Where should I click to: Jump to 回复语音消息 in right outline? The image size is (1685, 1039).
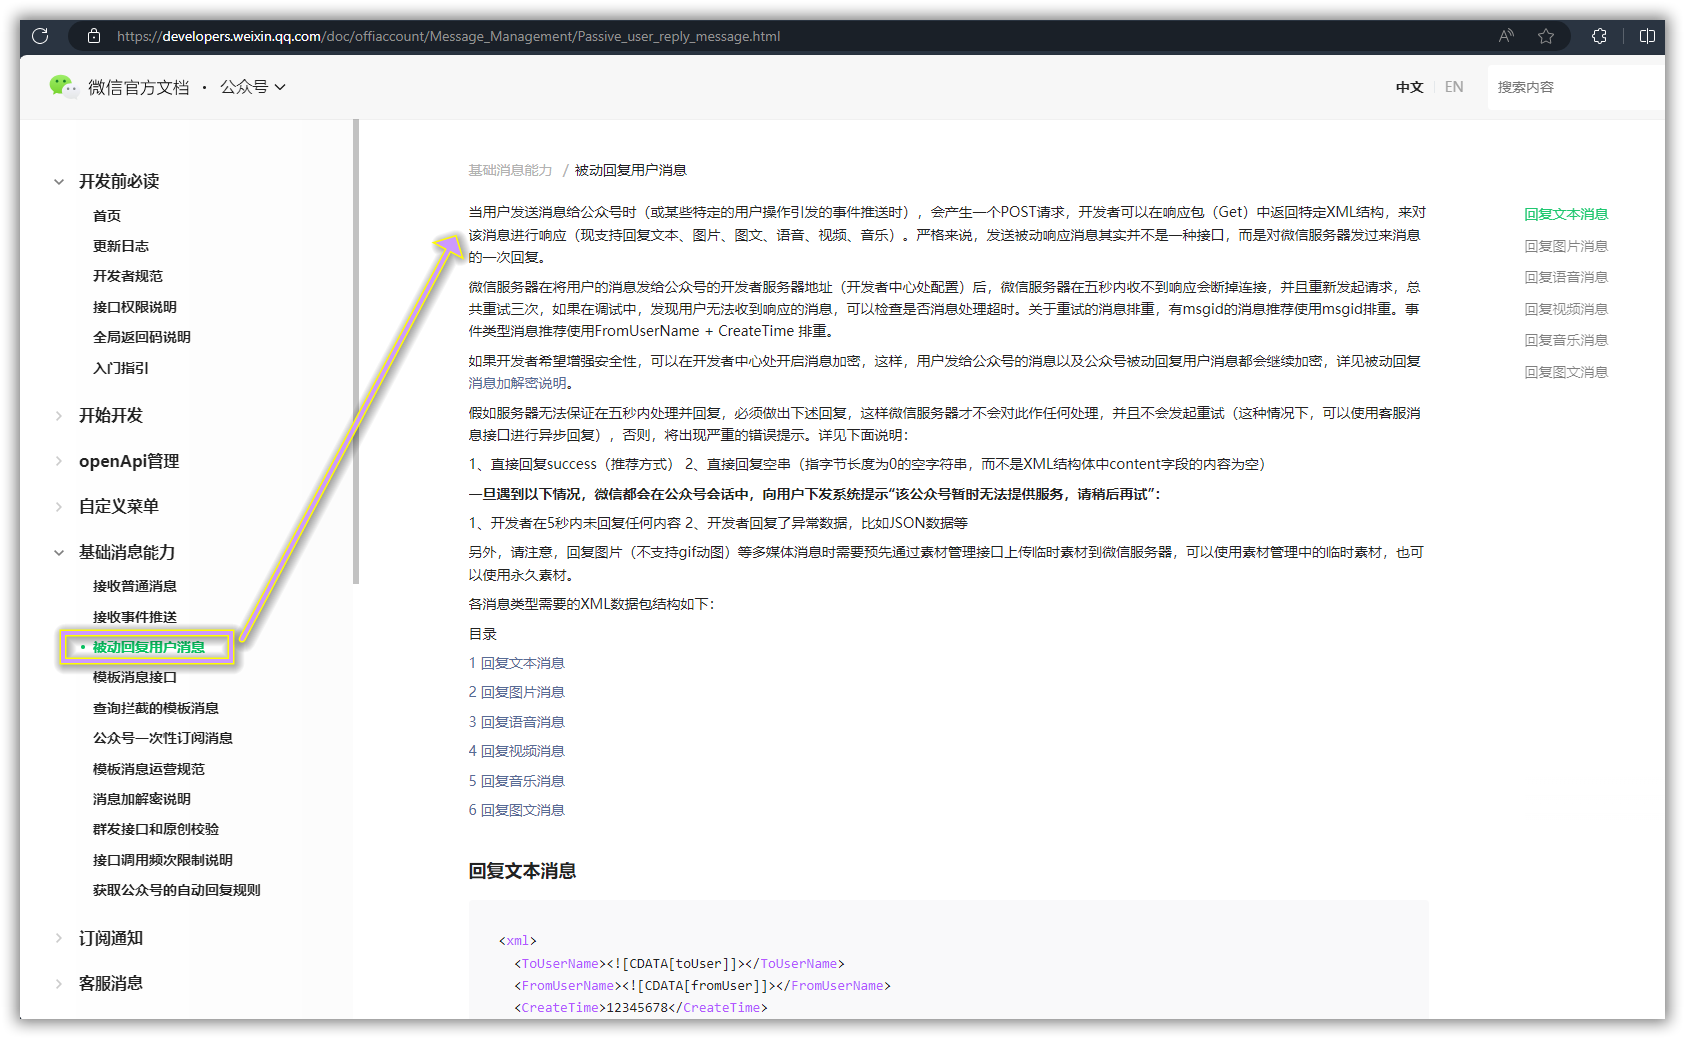[1566, 277]
